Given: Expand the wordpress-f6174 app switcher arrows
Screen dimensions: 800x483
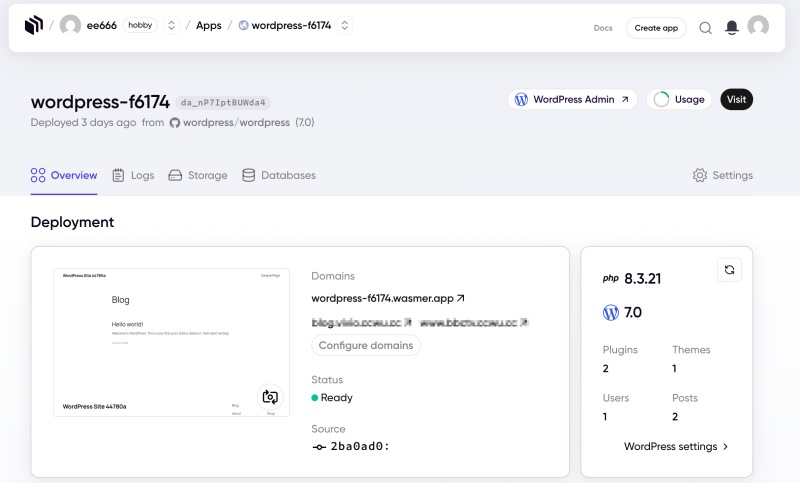Looking at the screenshot, I should [x=345, y=25].
